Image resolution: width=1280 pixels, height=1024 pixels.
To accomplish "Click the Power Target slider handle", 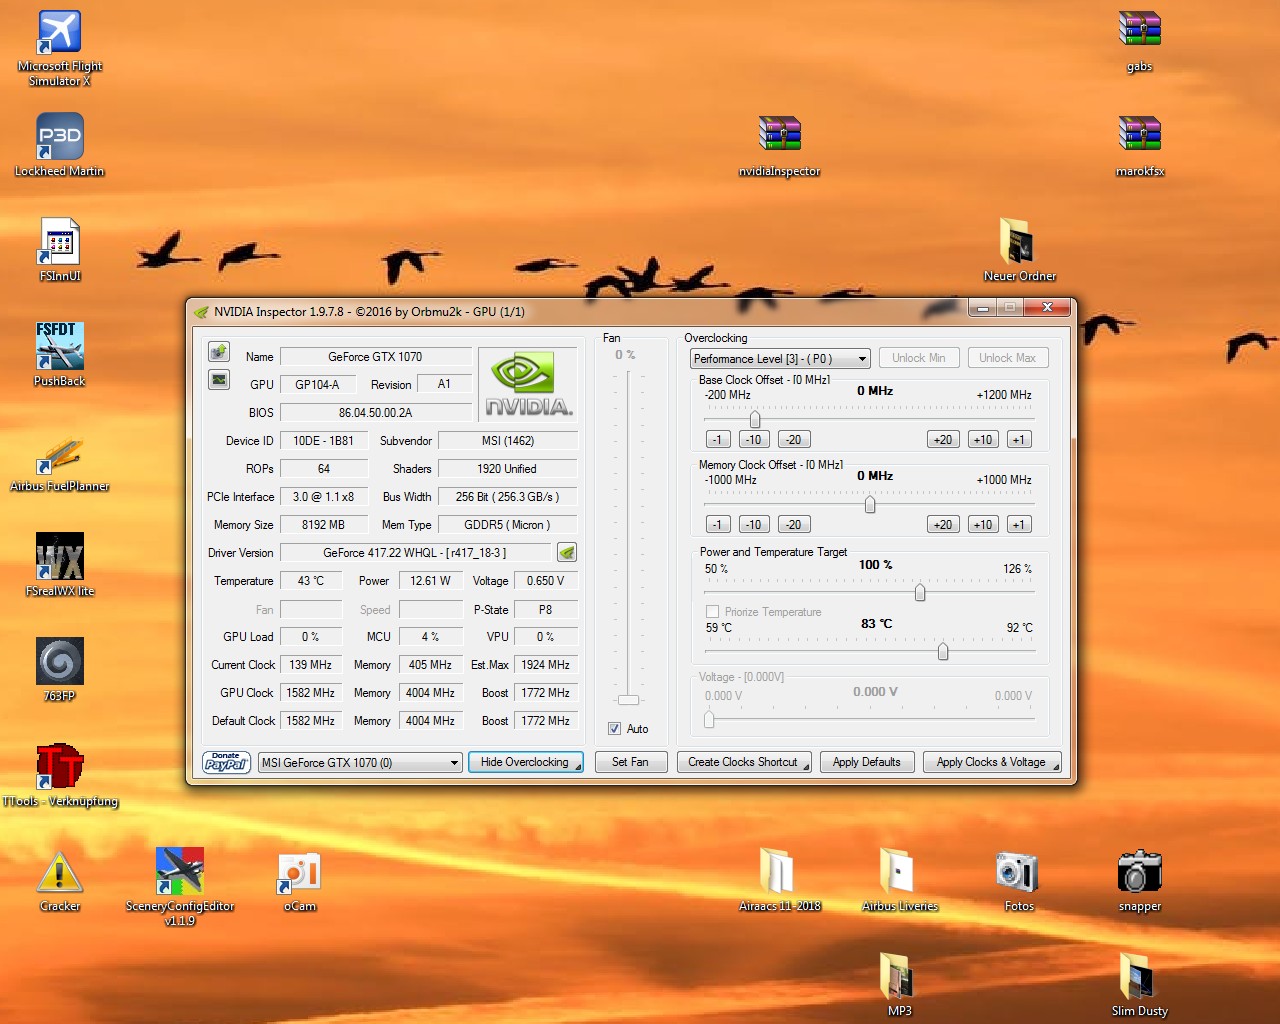I will pyautogui.click(x=920, y=593).
